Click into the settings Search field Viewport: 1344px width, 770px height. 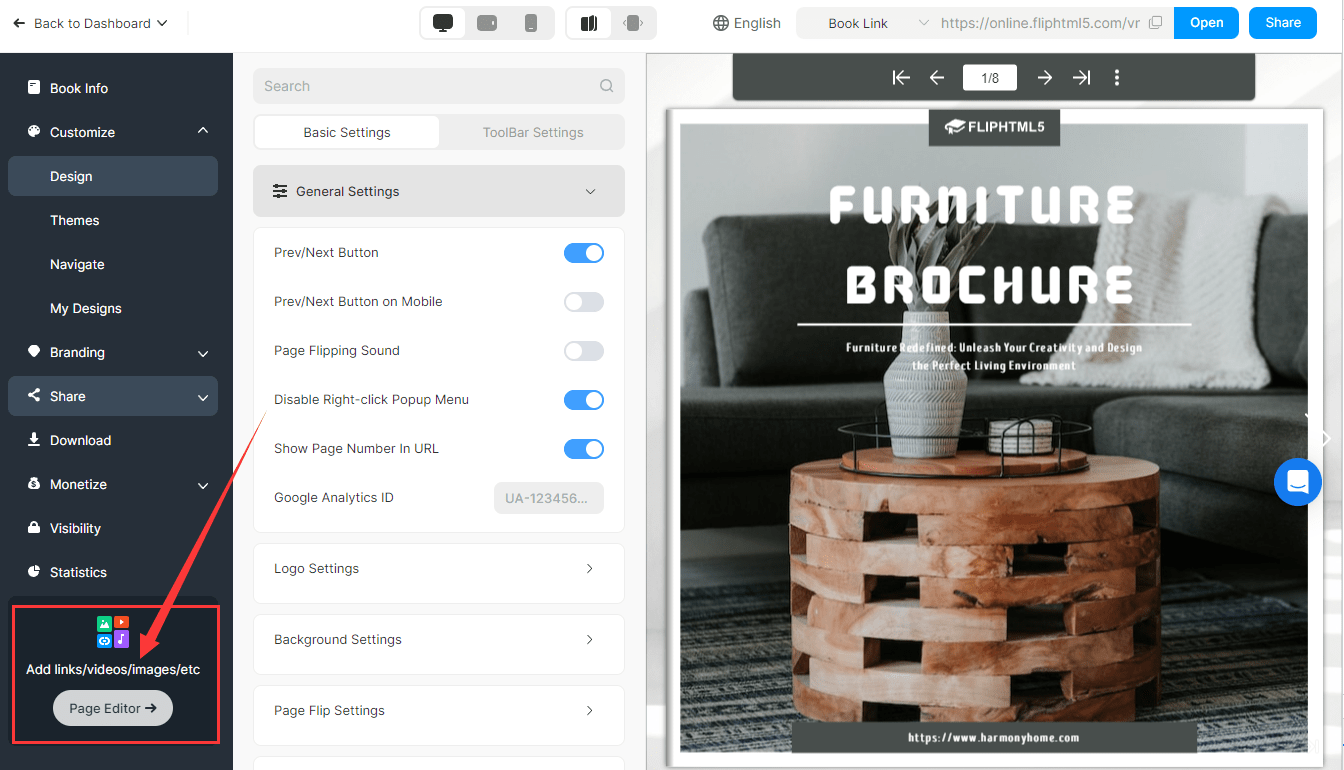click(439, 86)
